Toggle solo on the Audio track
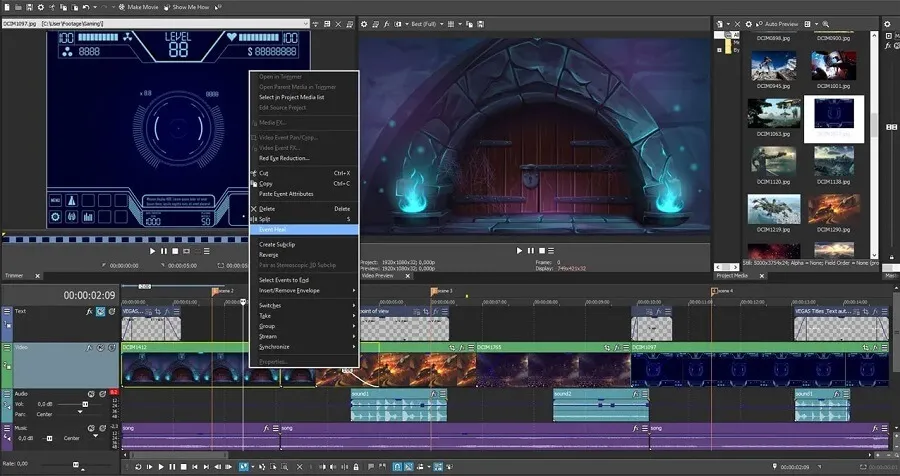Viewport: 900px width, 476px height. [102, 394]
